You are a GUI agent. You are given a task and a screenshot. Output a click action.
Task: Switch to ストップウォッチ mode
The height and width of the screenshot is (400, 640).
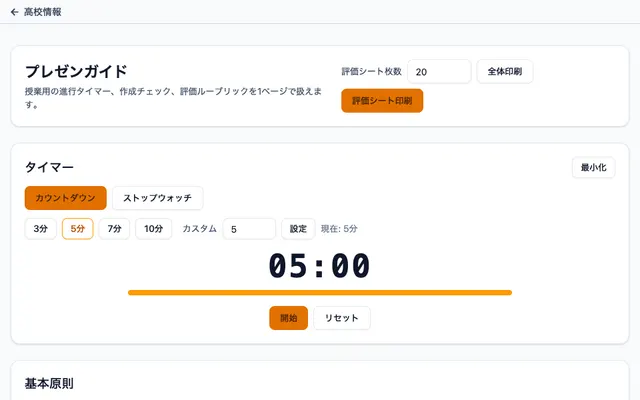(158, 198)
